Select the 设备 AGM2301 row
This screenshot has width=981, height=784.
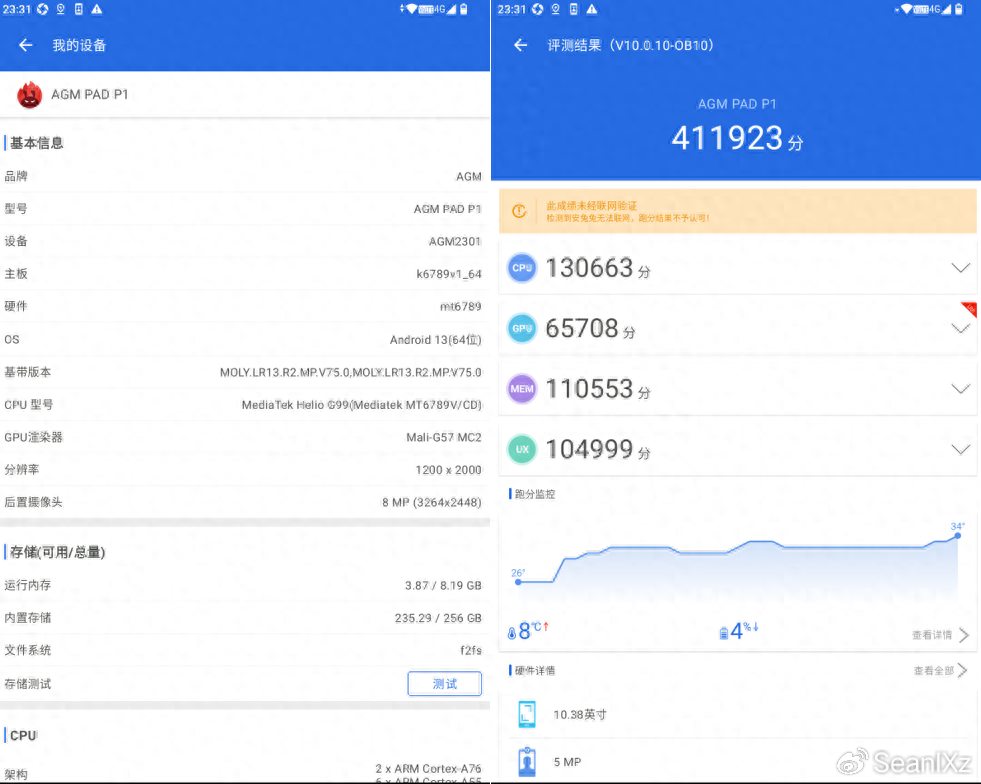[245, 242]
